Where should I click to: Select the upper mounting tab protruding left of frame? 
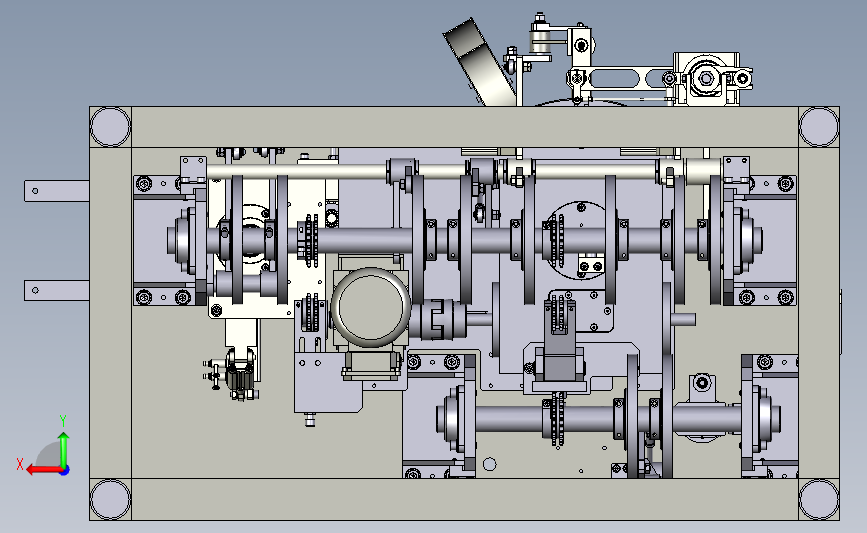point(56,191)
